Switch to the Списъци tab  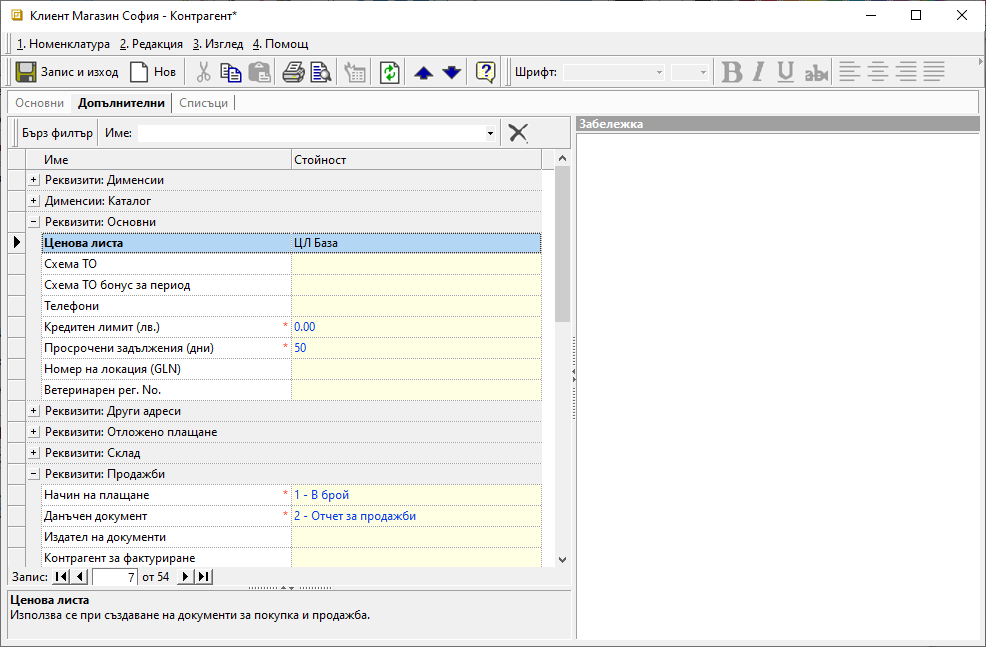[203, 103]
